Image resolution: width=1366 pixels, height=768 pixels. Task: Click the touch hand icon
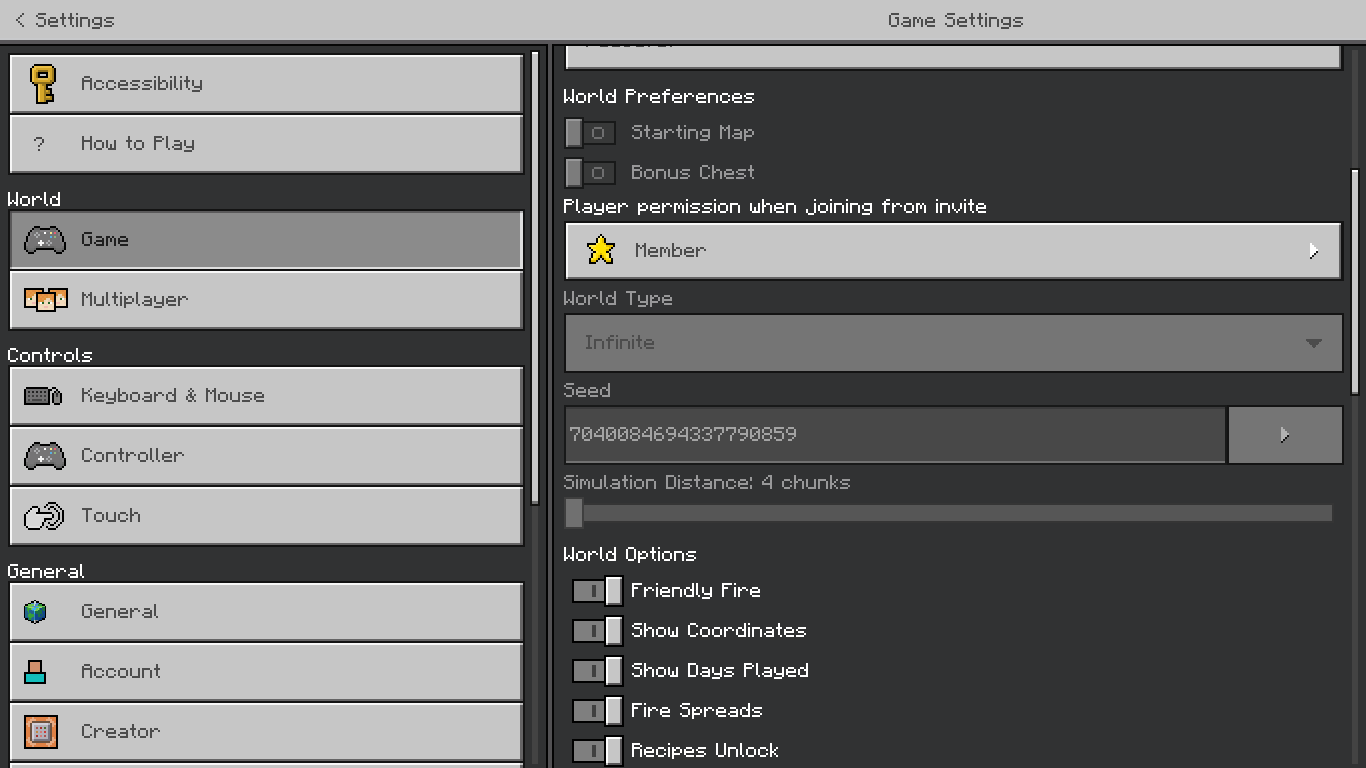[43, 516]
